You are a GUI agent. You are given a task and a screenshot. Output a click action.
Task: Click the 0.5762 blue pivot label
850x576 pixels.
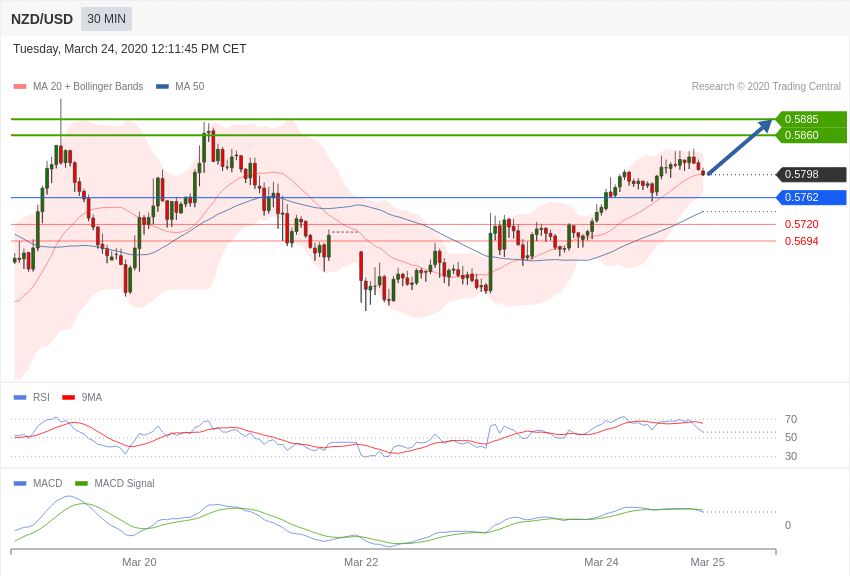click(x=811, y=197)
